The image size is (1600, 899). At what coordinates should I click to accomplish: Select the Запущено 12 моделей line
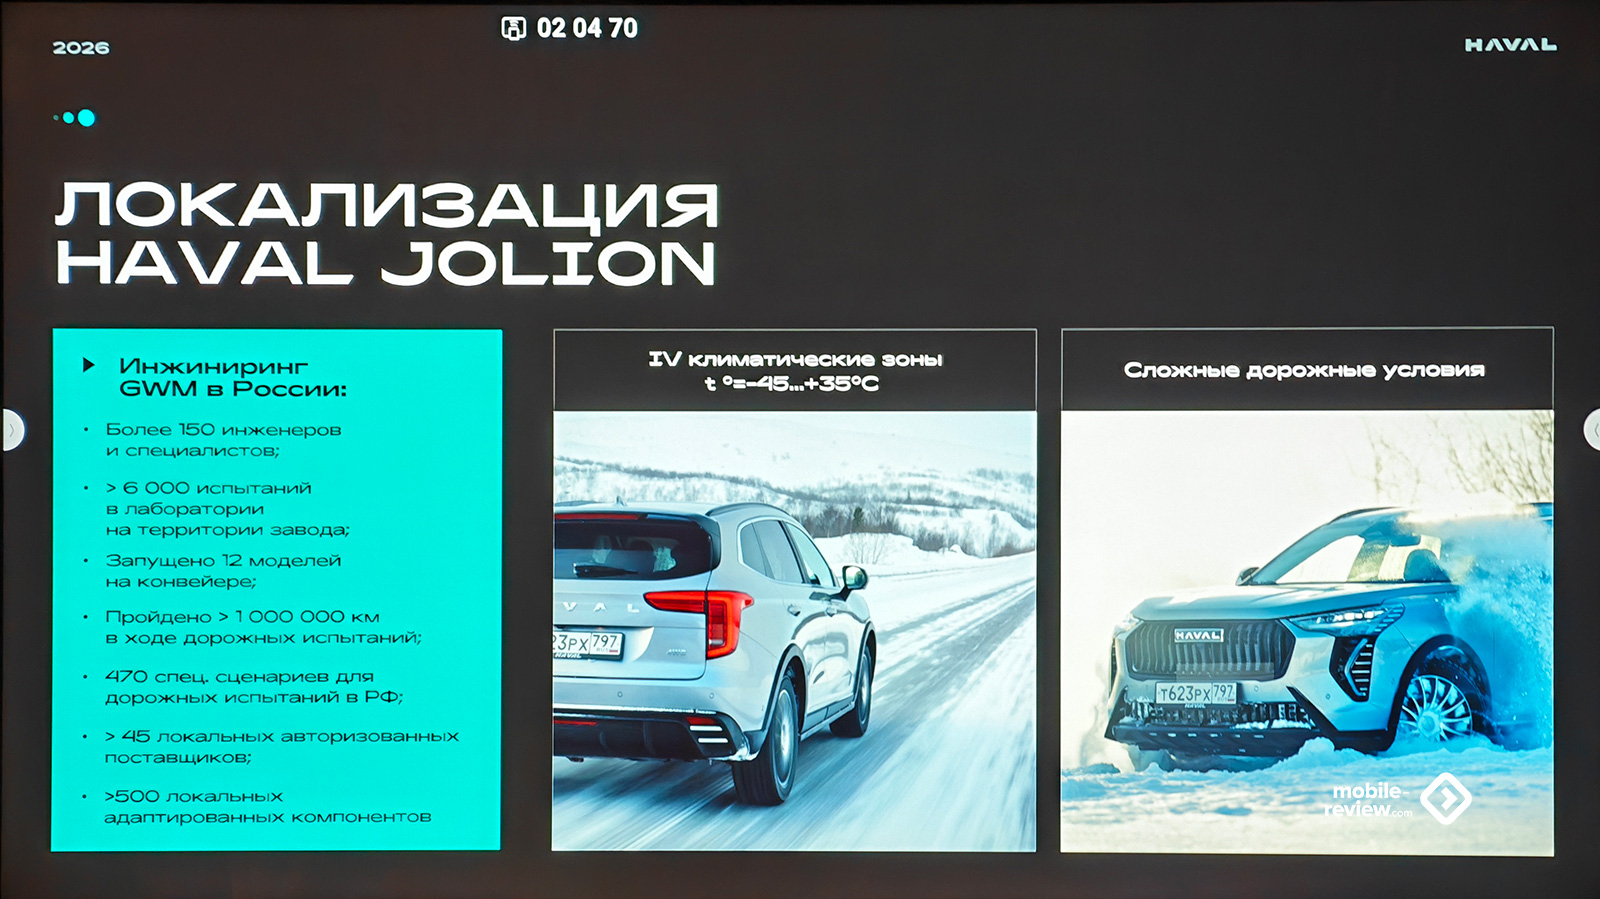click(223, 570)
